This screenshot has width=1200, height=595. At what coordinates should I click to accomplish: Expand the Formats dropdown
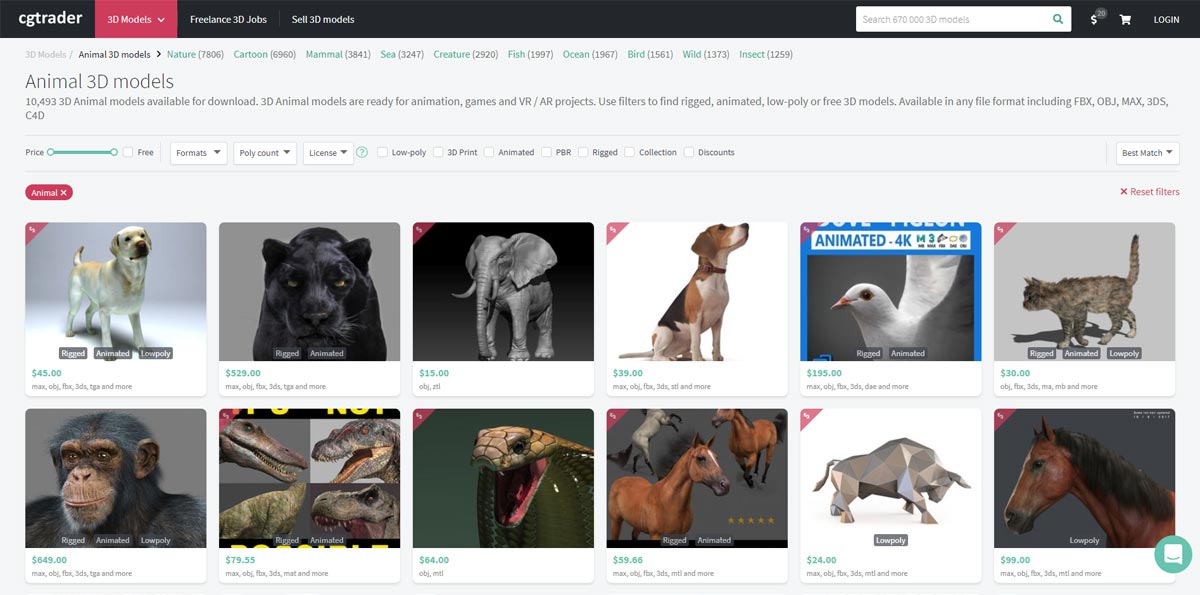click(198, 153)
